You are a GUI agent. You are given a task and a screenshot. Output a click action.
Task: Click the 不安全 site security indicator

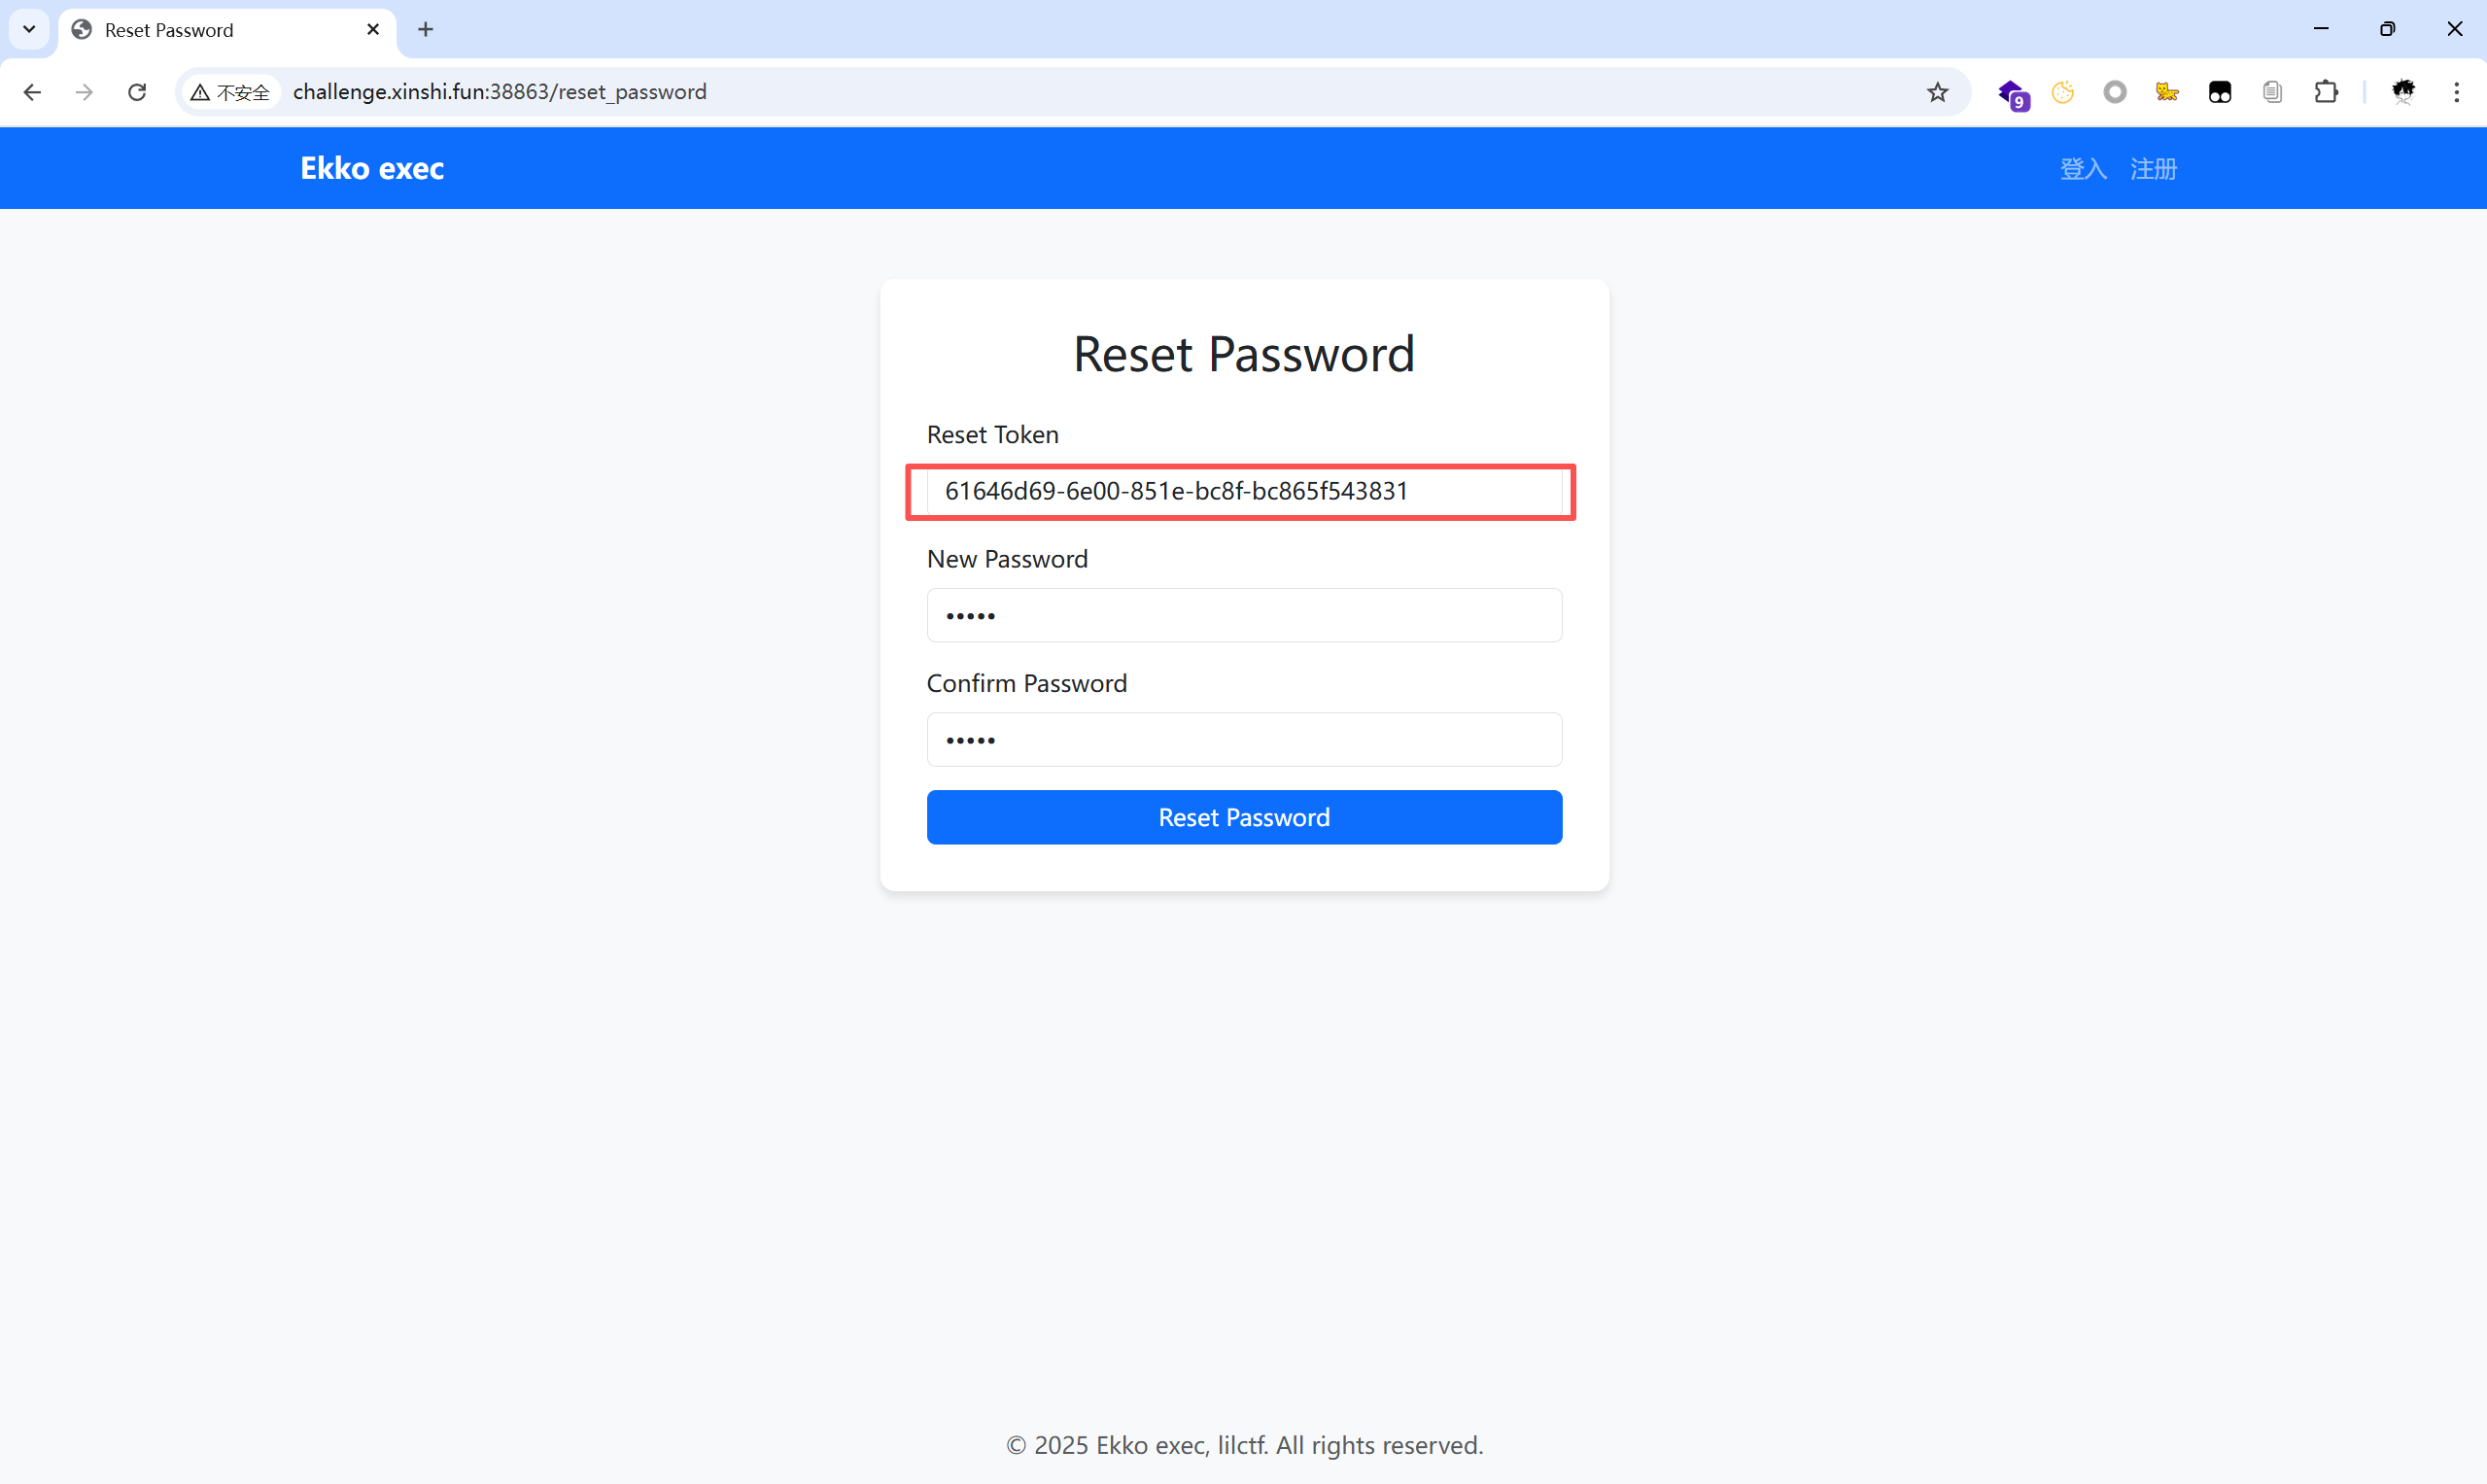(230, 92)
